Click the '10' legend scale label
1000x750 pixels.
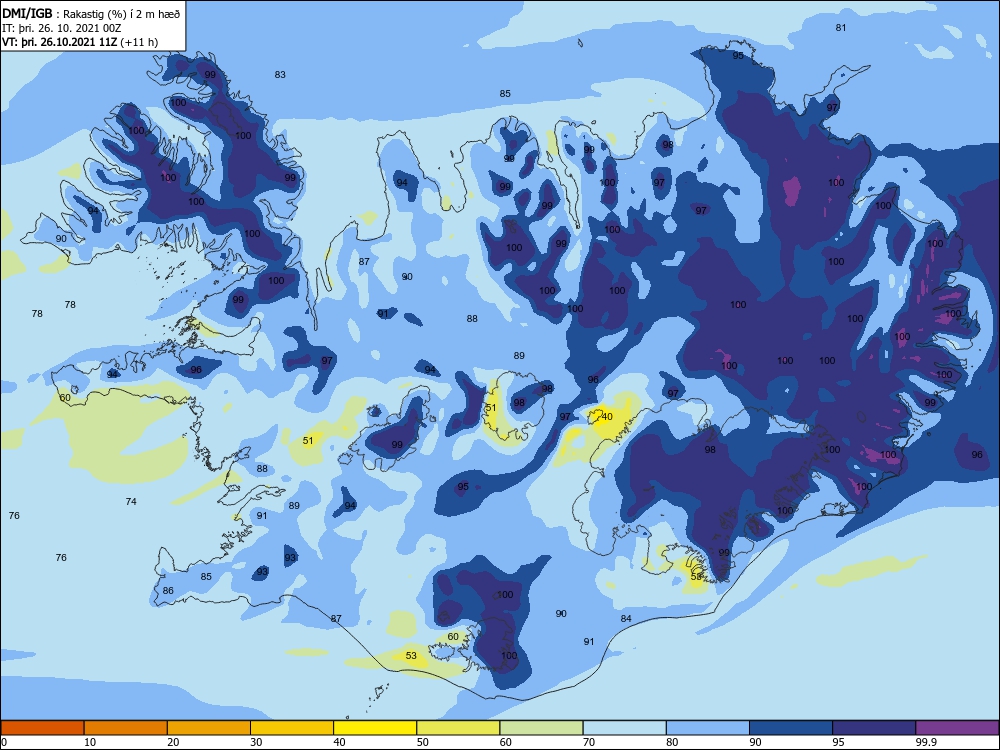[x=90, y=742]
